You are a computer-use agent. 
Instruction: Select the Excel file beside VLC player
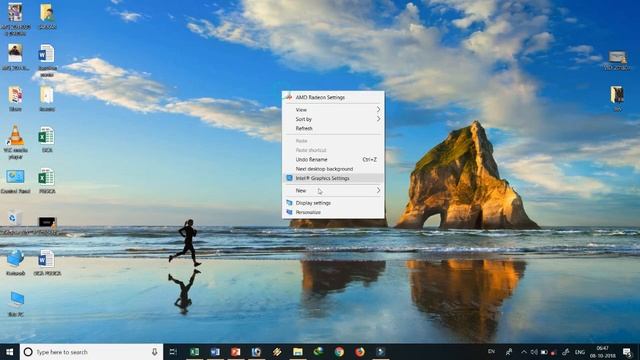[x=47, y=140]
